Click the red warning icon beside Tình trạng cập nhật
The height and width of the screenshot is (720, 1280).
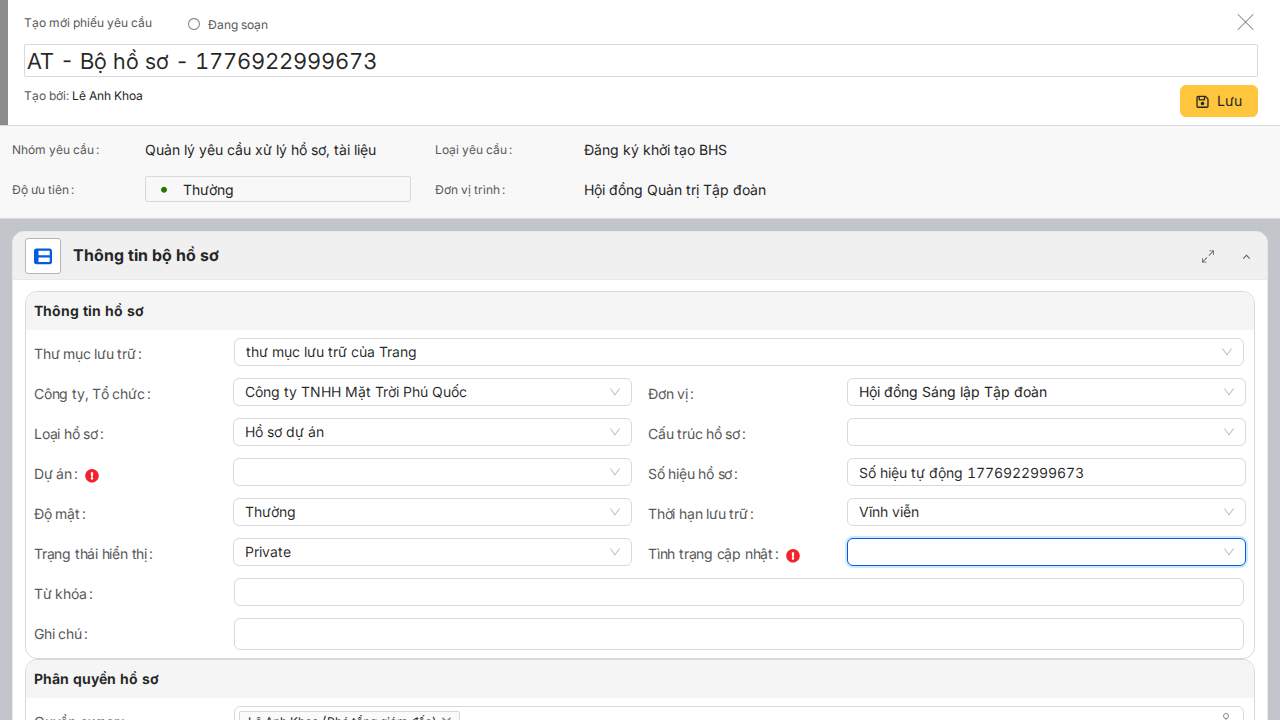point(793,556)
